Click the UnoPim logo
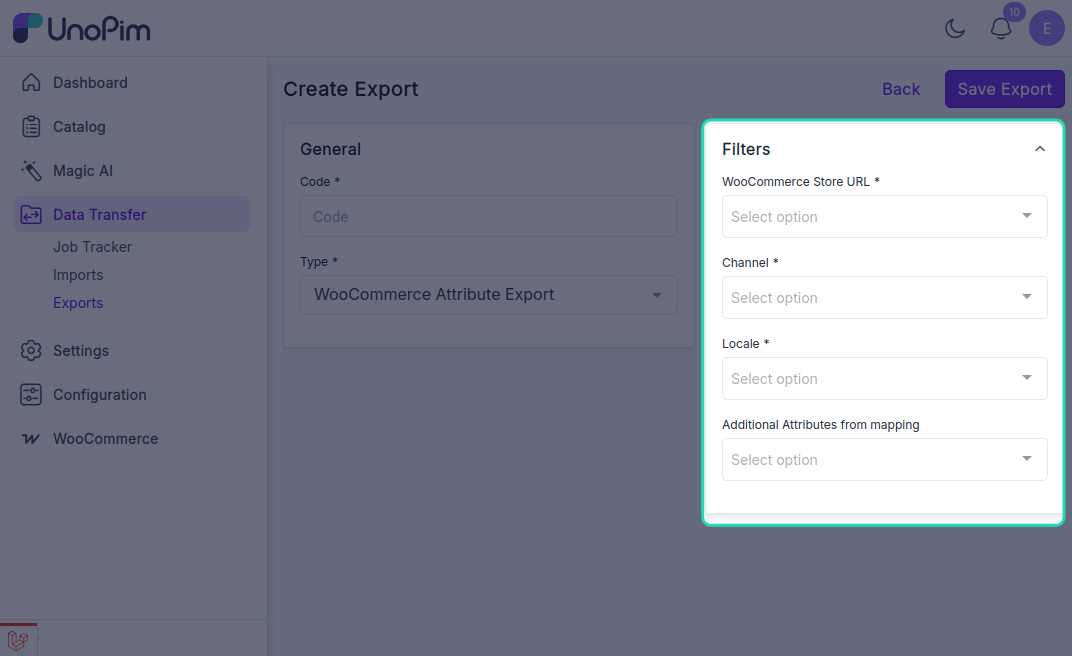The image size is (1072, 656). 81,29
